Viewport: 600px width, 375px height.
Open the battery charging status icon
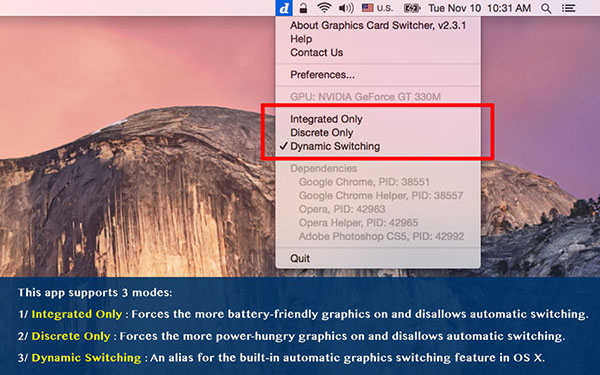(412, 8)
